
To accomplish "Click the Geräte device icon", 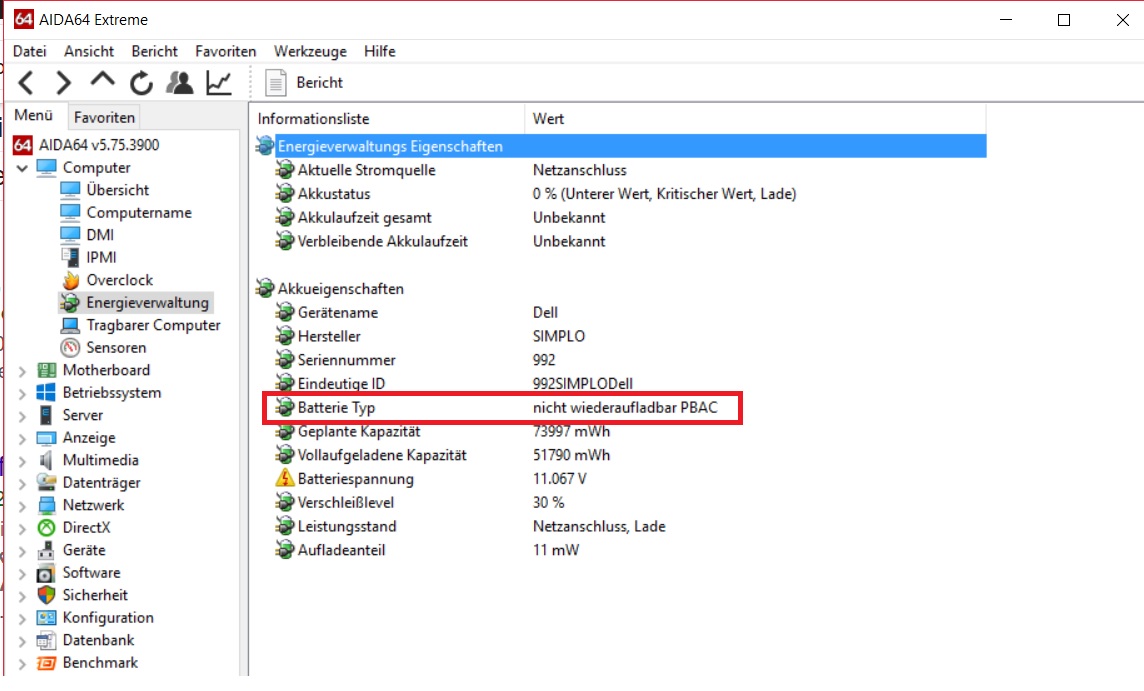I will (x=46, y=550).
